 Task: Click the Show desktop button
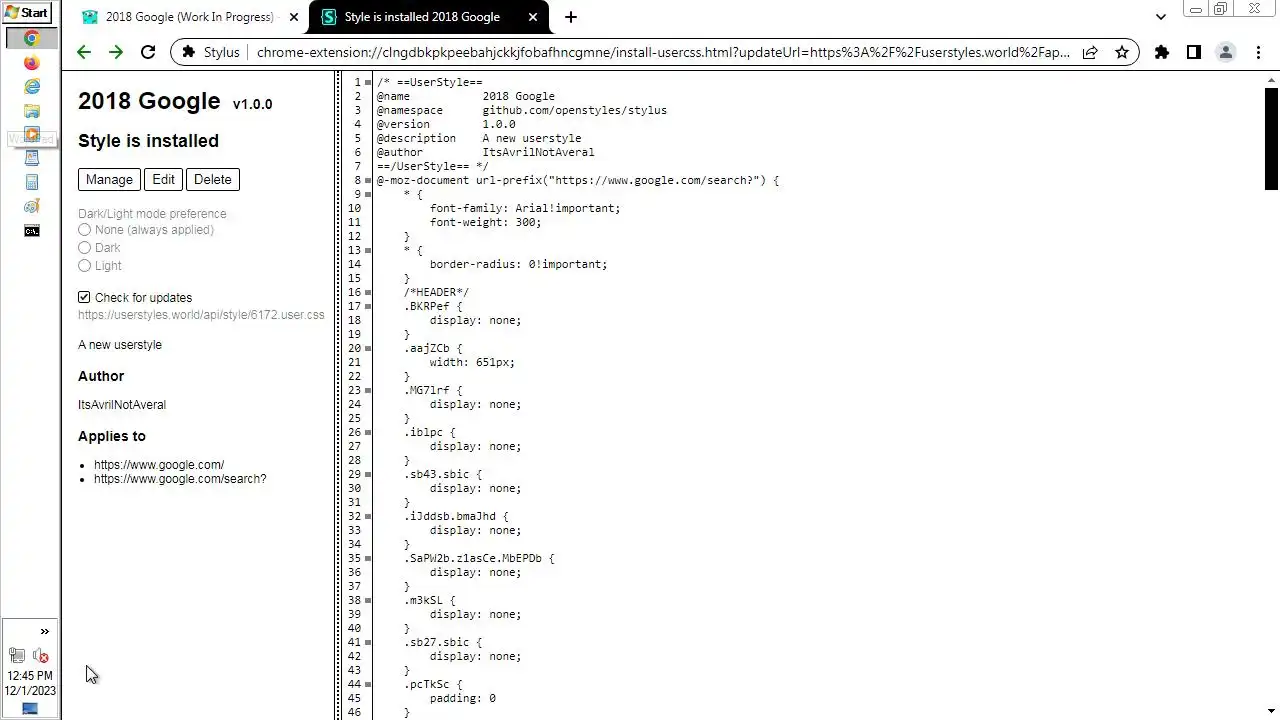(x=30, y=709)
